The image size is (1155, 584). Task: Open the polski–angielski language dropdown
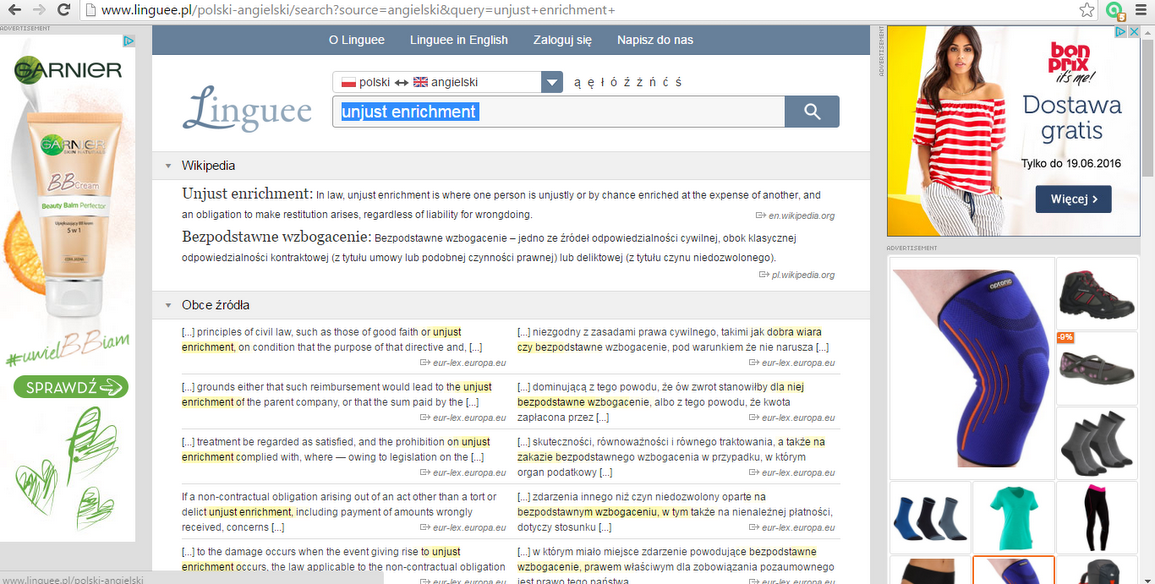[x=552, y=83]
